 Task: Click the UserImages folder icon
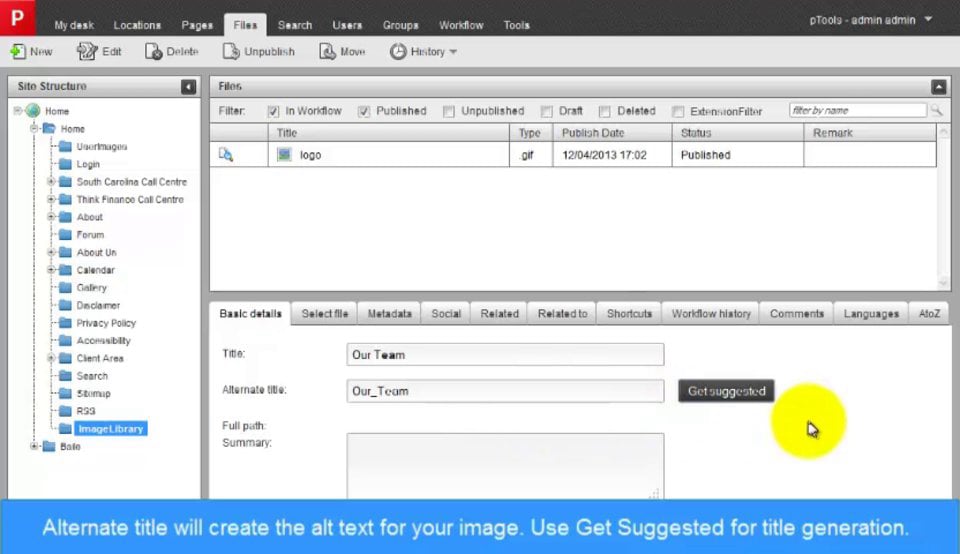coord(65,146)
